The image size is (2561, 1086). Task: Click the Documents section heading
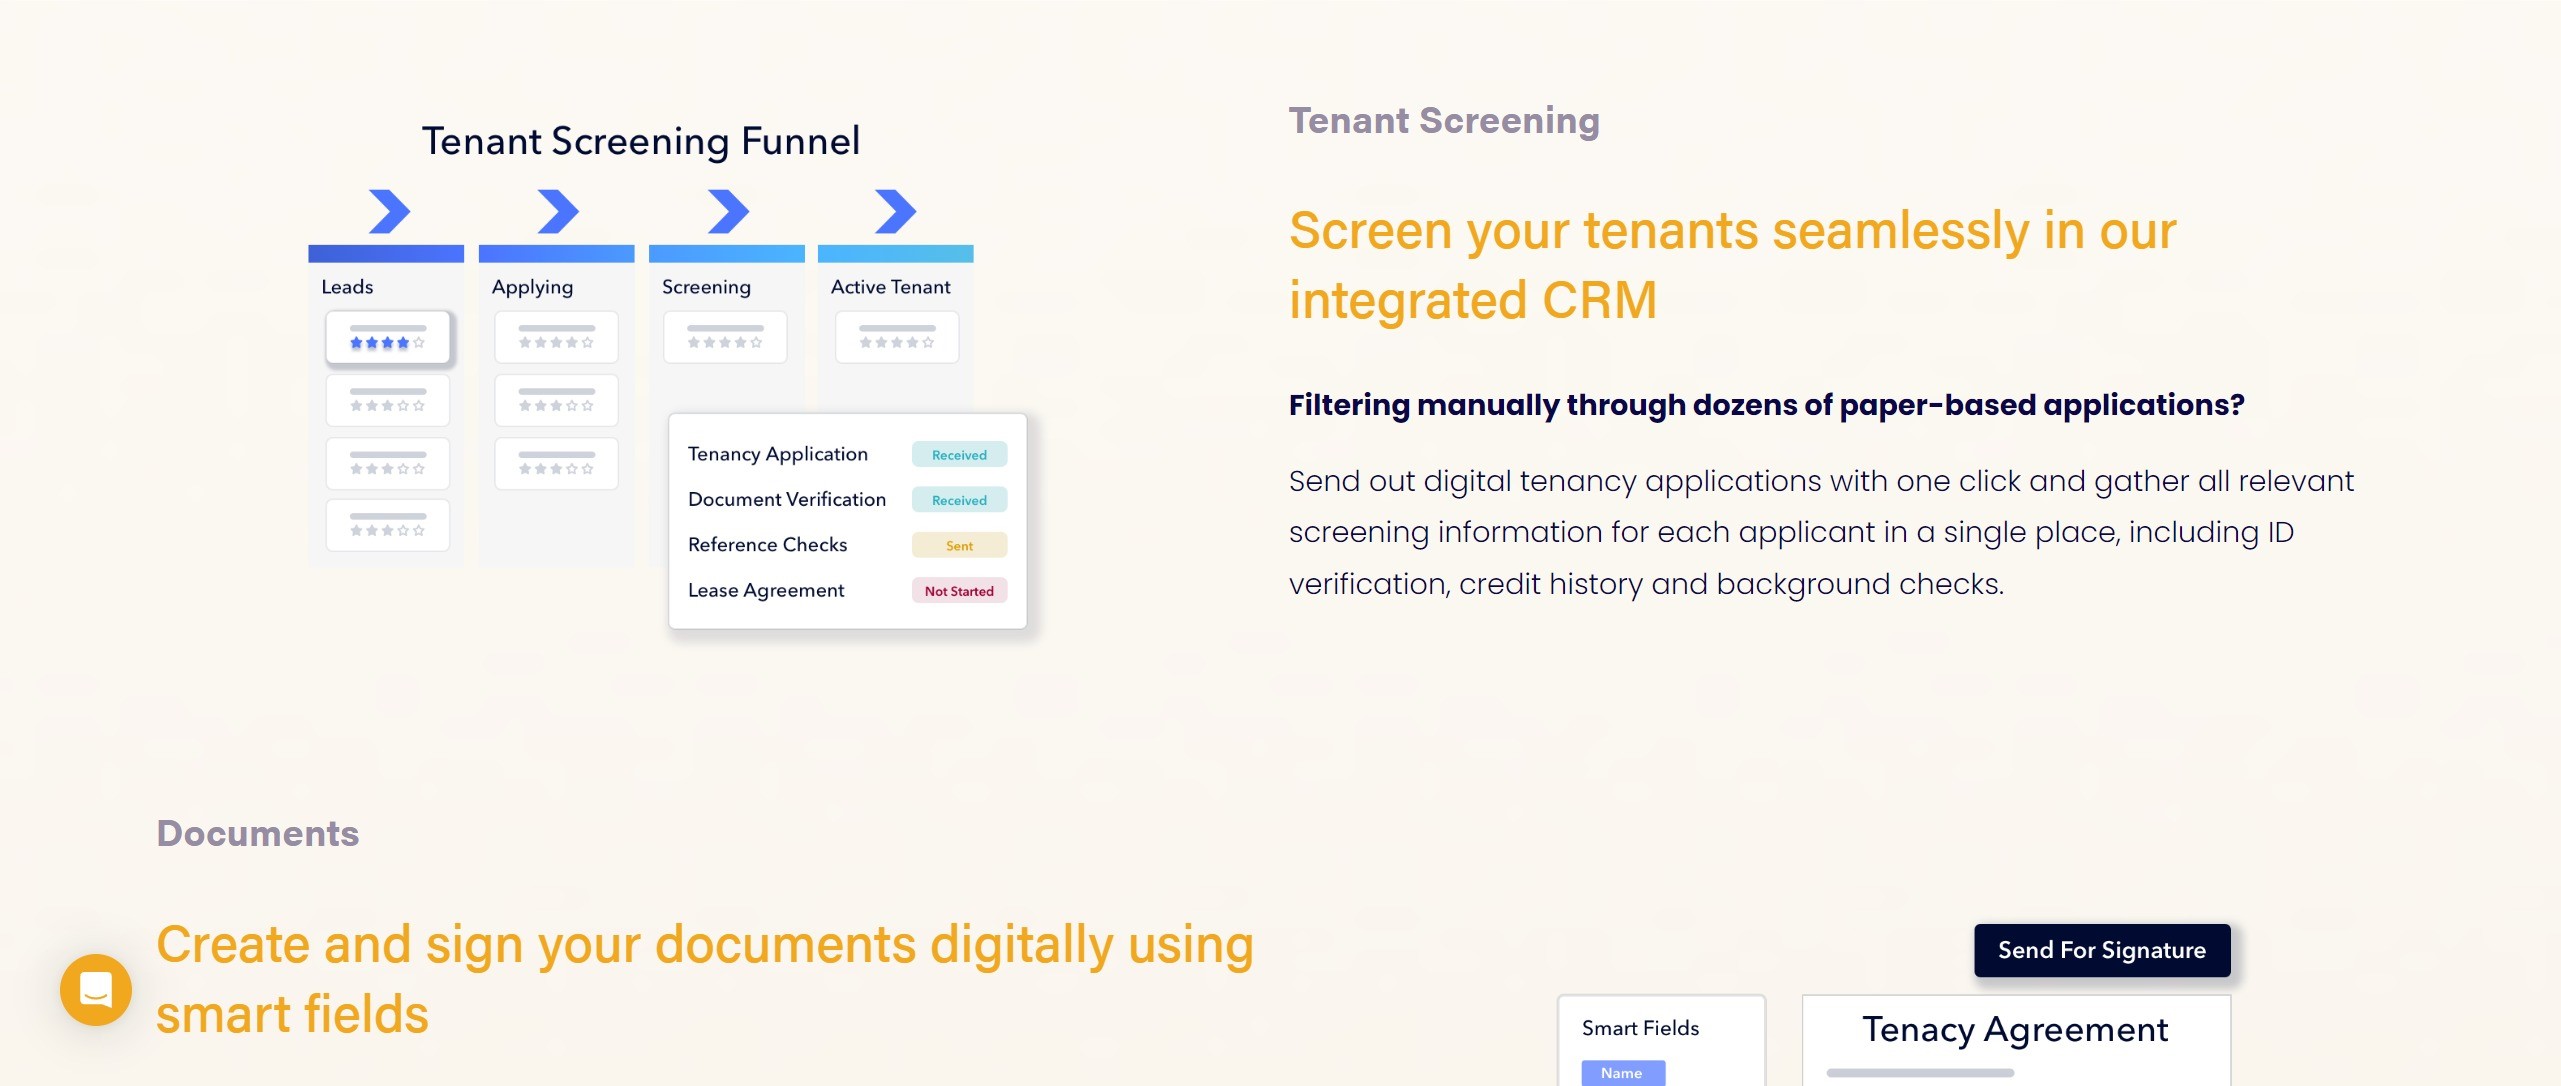click(x=258, y=834)
